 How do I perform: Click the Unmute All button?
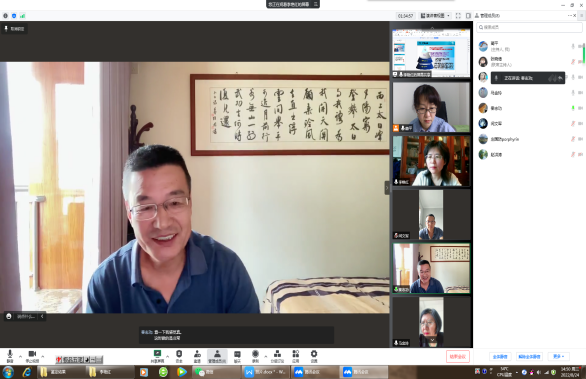529,356
